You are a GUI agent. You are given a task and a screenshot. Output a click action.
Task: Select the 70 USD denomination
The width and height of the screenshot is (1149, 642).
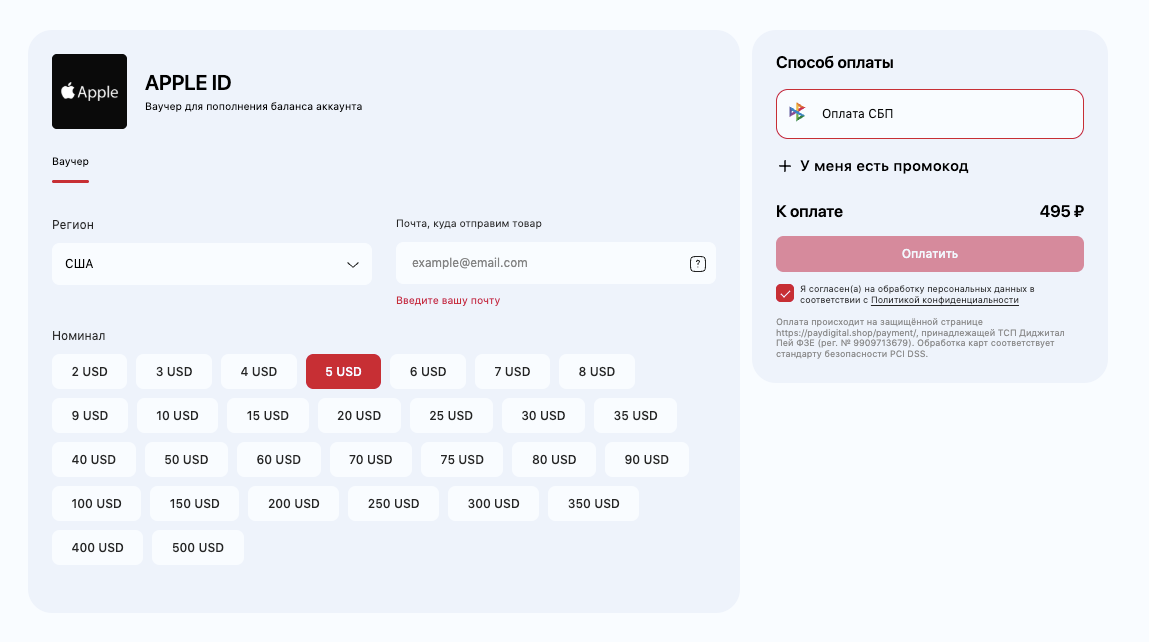tap(371, 460)
